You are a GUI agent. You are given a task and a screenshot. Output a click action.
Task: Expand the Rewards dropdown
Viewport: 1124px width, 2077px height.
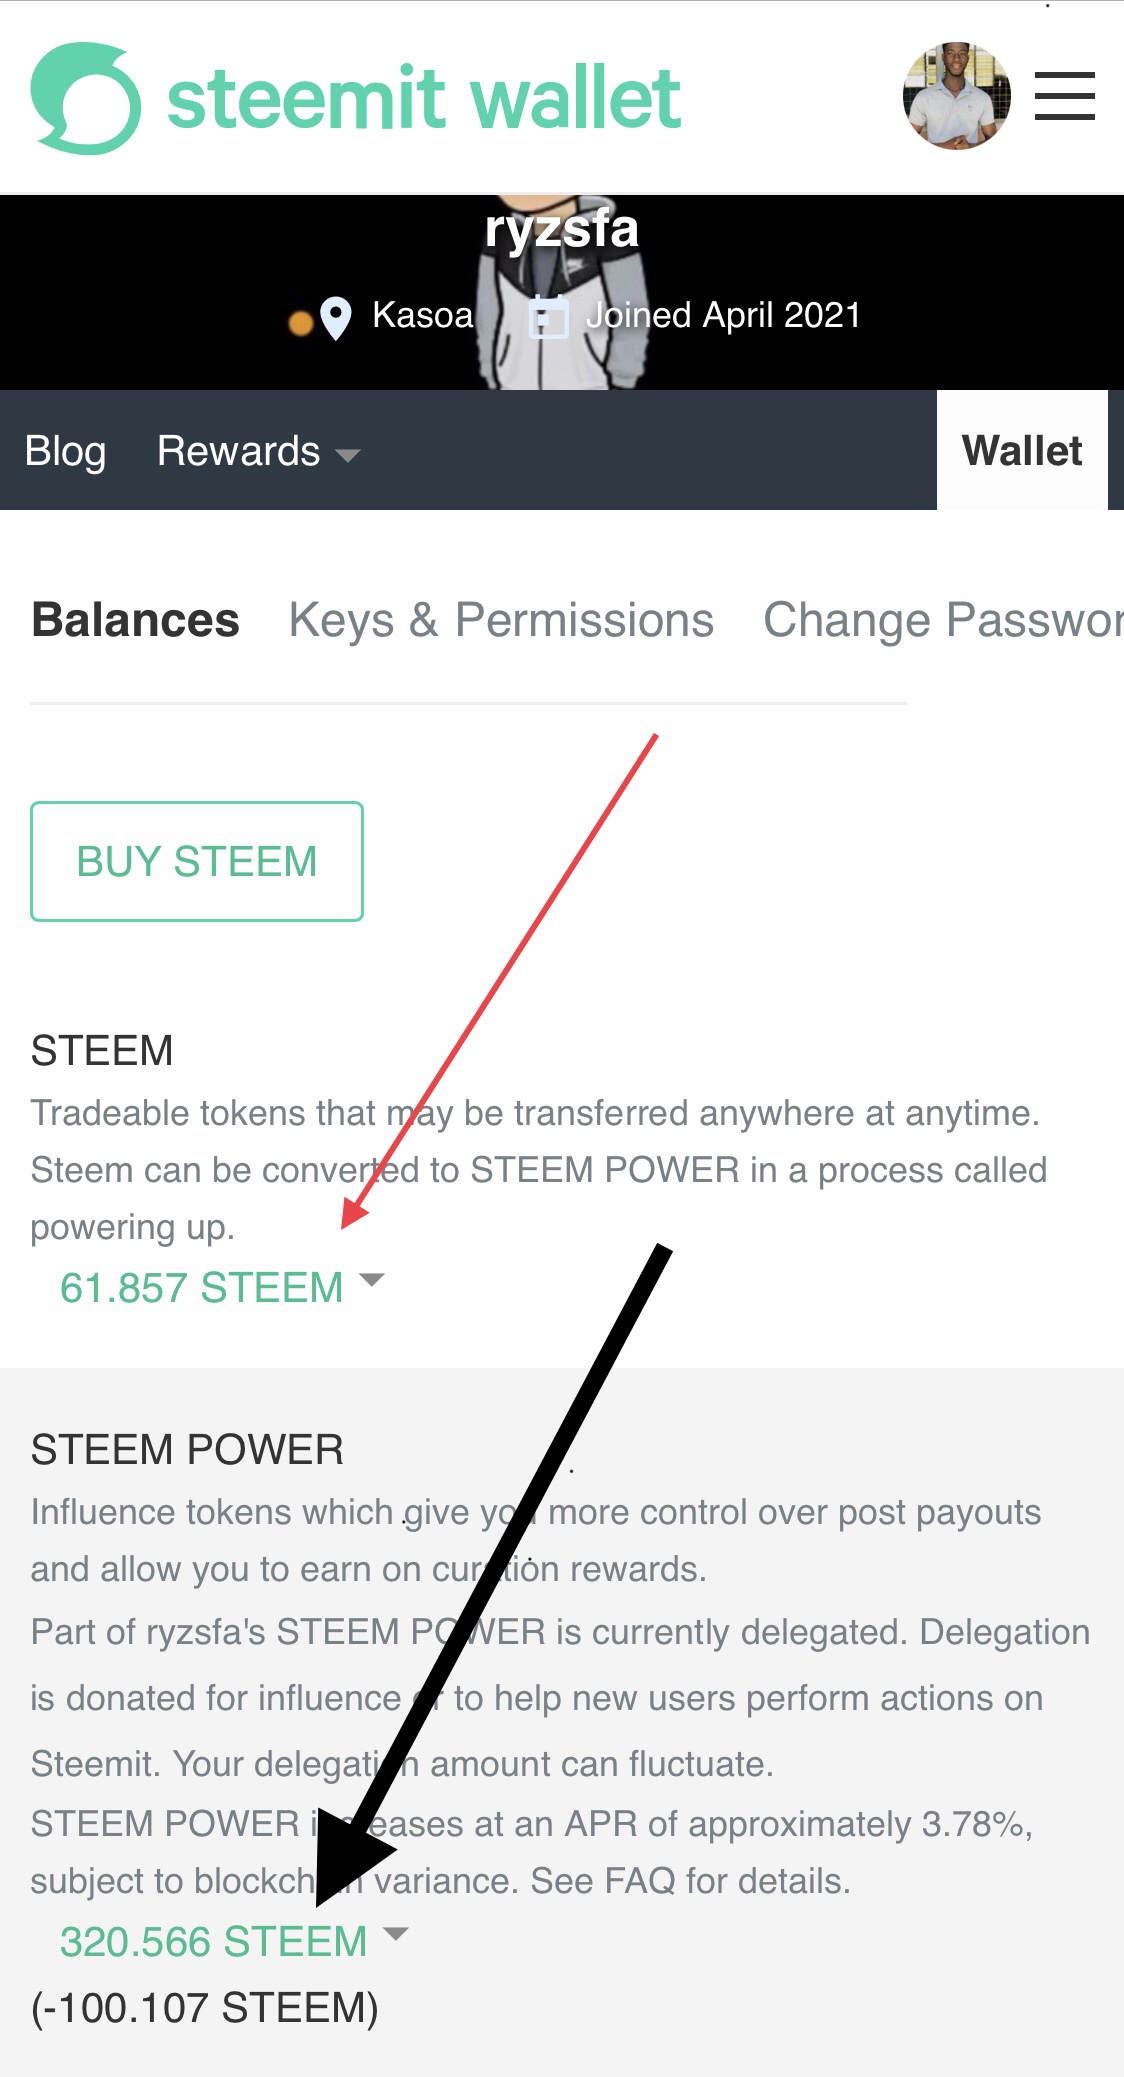(258, 451)
